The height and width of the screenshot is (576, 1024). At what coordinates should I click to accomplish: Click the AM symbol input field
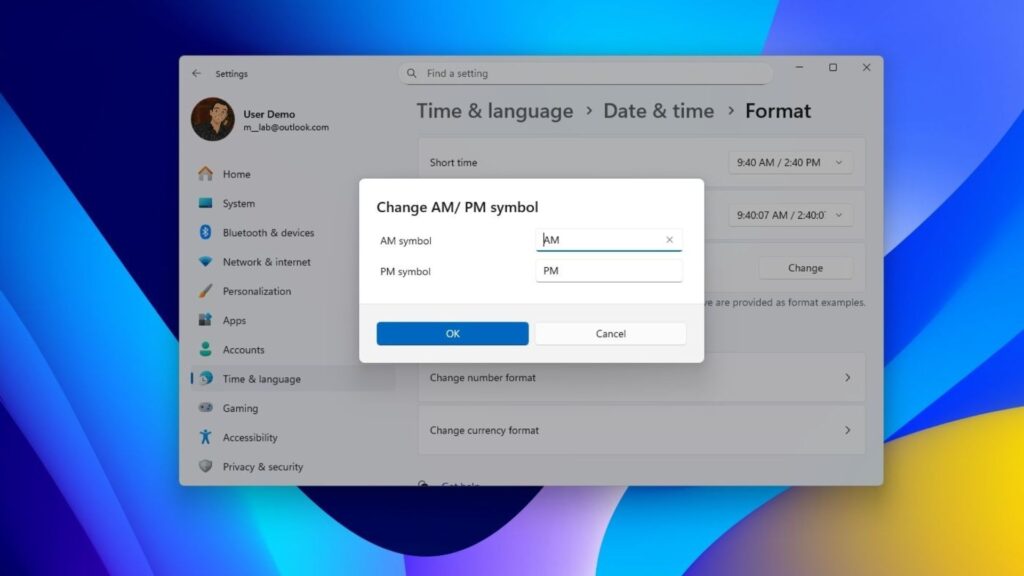(x=609, y=240)
